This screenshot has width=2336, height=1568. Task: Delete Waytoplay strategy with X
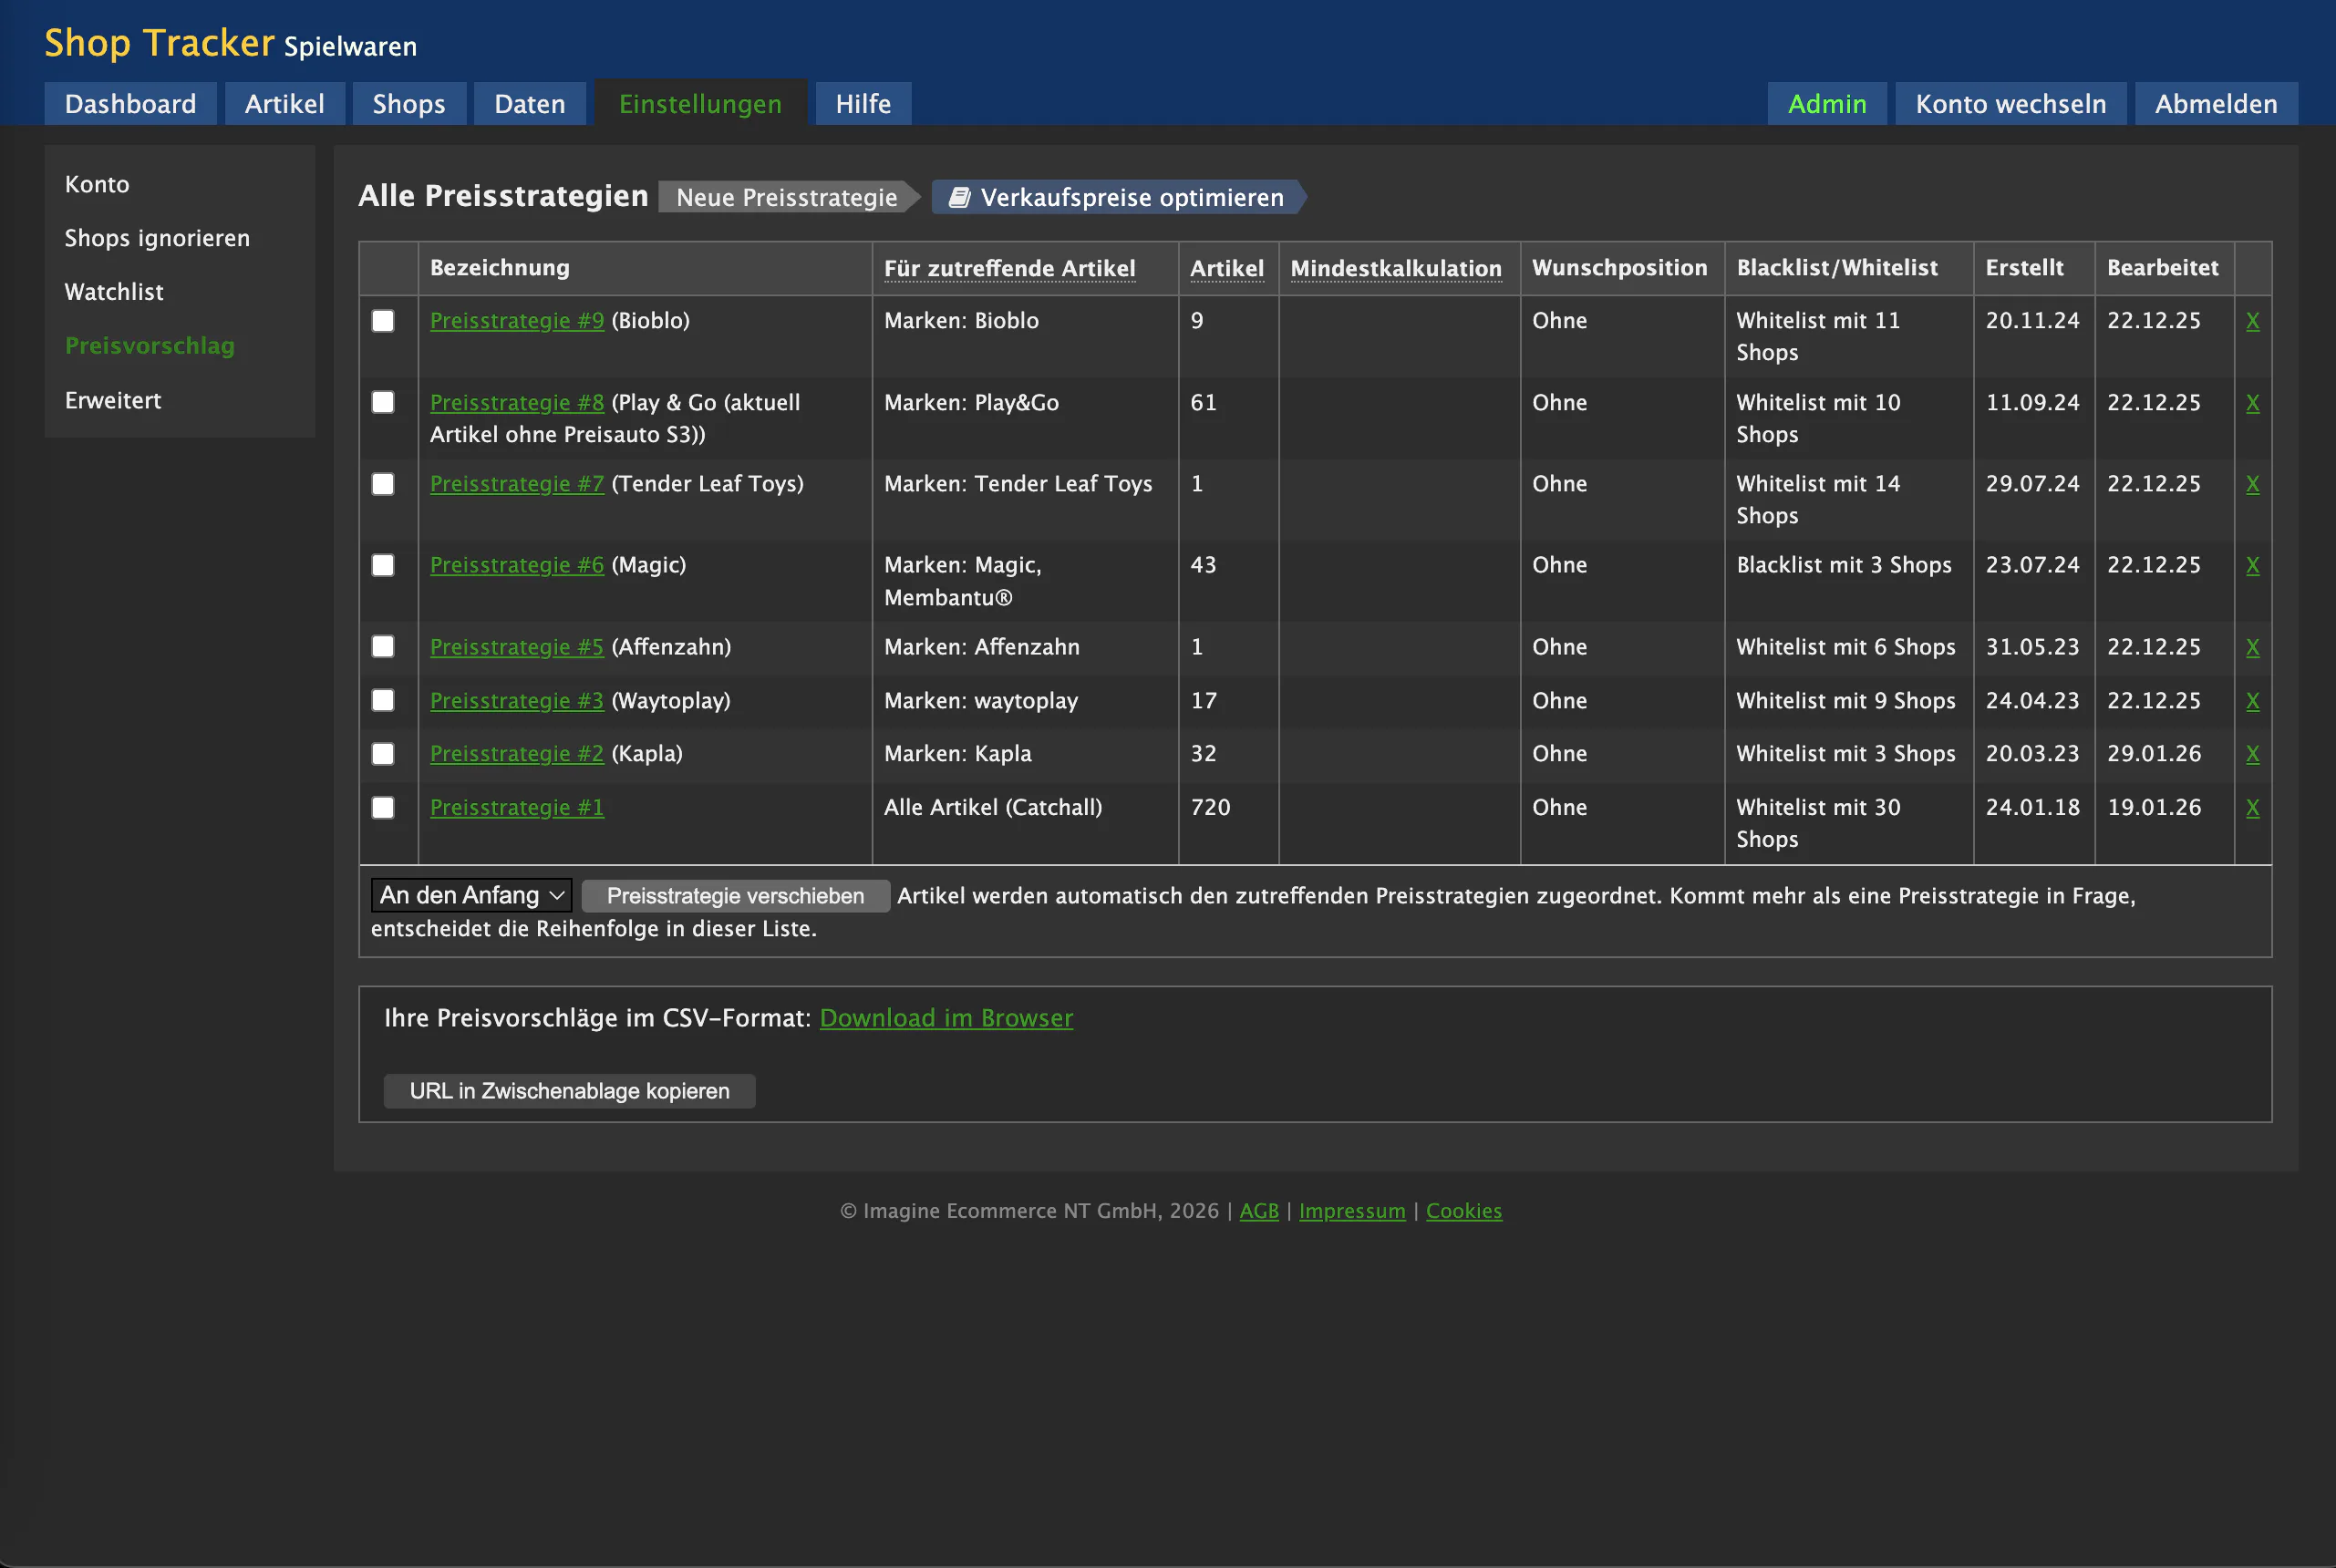tap(2252, 701)
